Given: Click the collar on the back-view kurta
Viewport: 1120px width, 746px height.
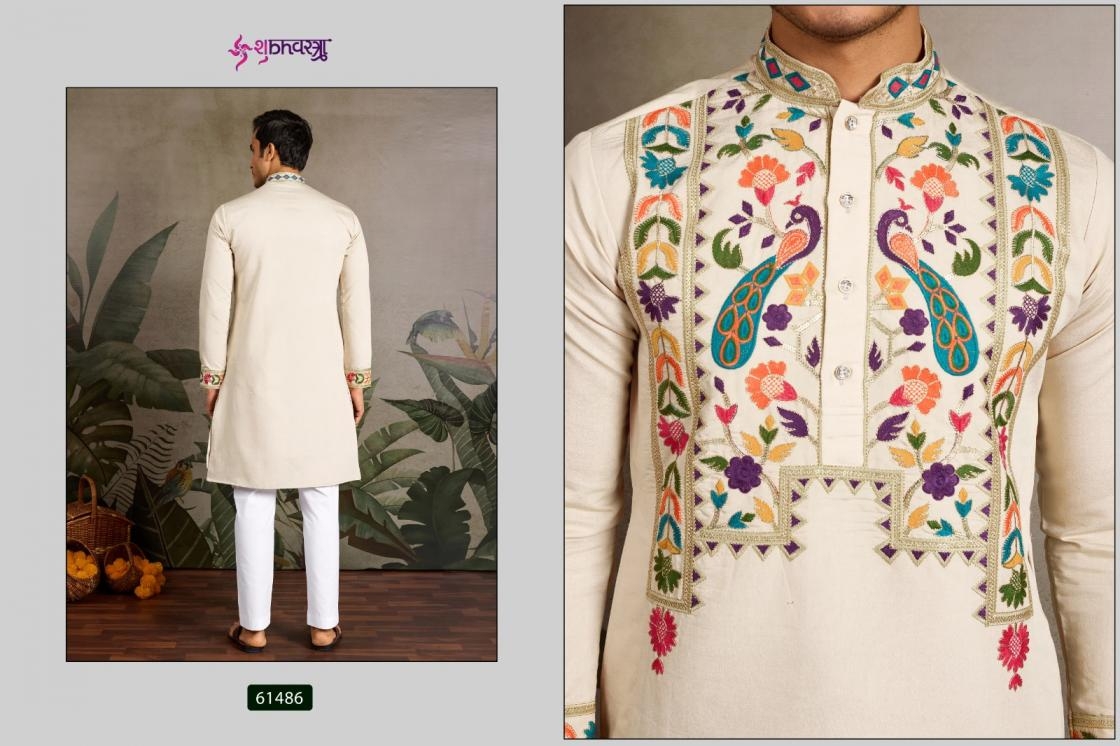Looking at the screenshot, I should pyautogui.click(x=284, y=178).
